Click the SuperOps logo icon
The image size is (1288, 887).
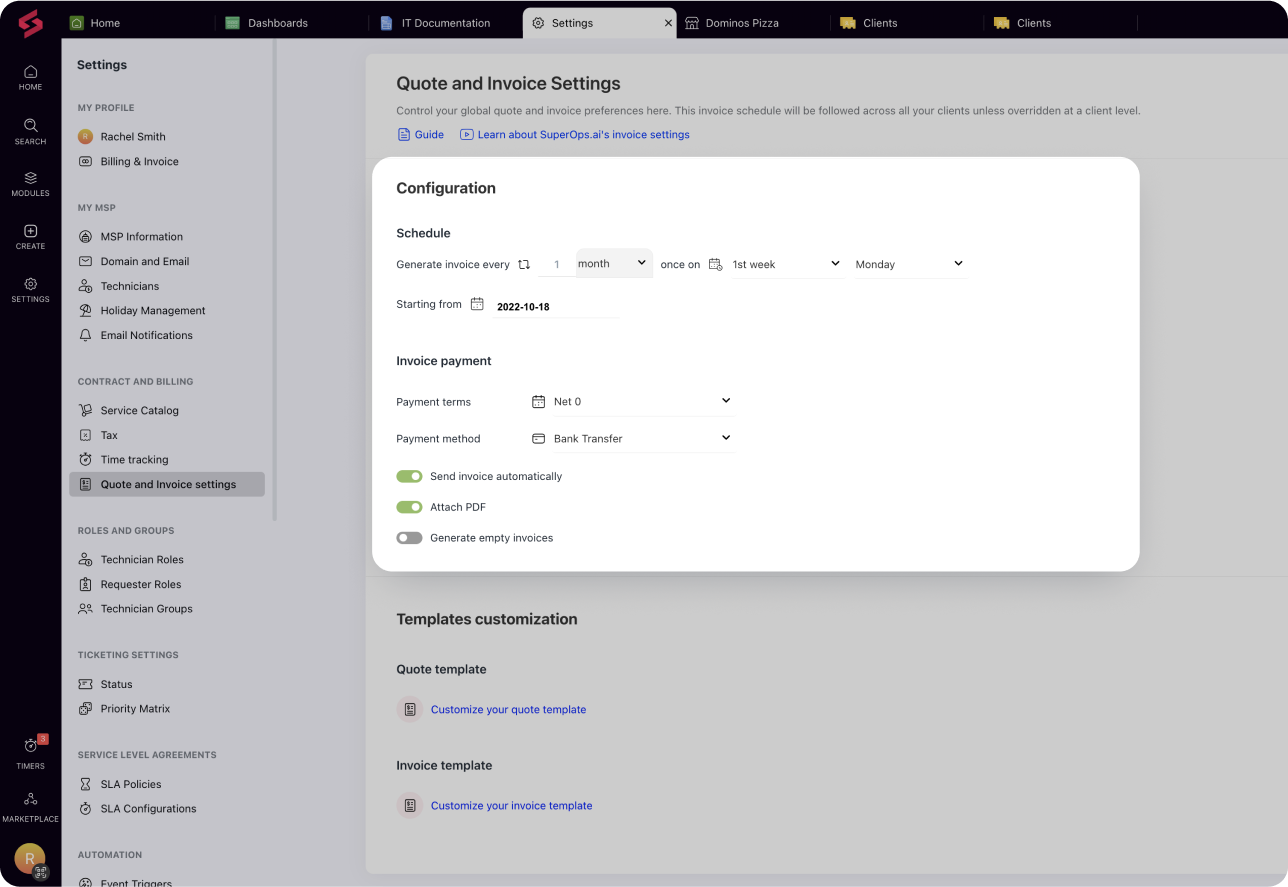[x=30, y=23]
